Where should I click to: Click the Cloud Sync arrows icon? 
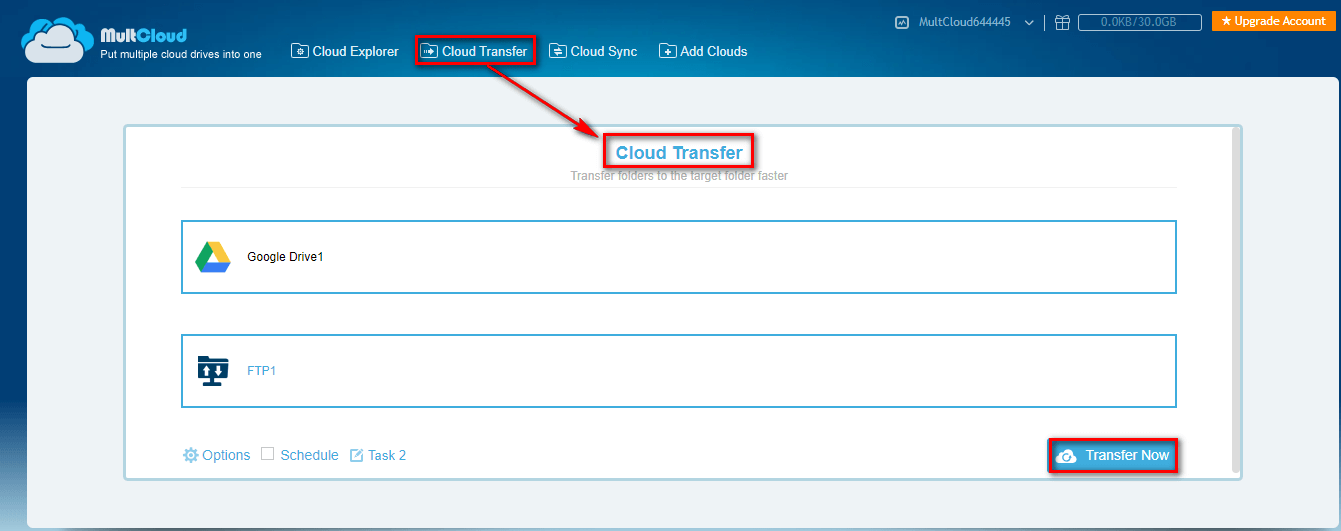[558, 51]
